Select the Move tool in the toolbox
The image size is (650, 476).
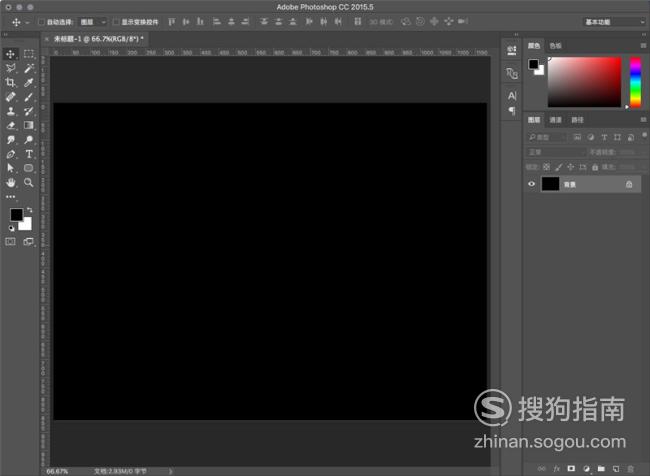10,54
